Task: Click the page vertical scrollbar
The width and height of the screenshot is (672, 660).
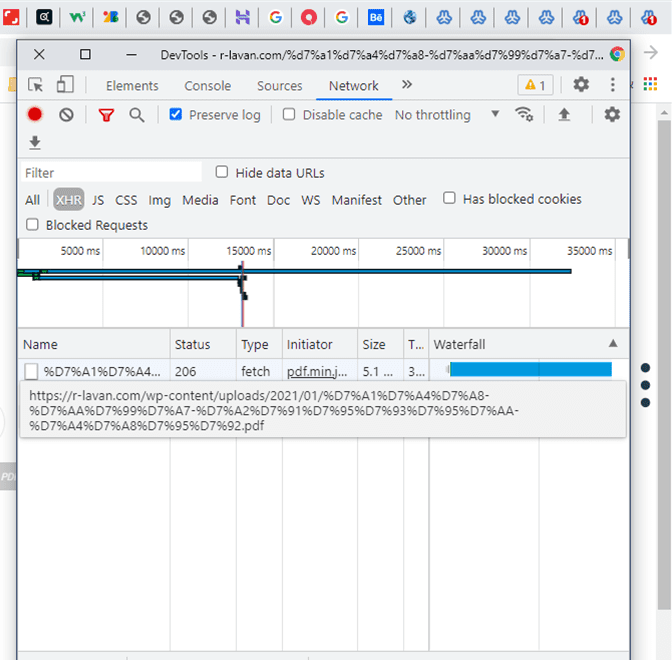Action: click(664, 364)
